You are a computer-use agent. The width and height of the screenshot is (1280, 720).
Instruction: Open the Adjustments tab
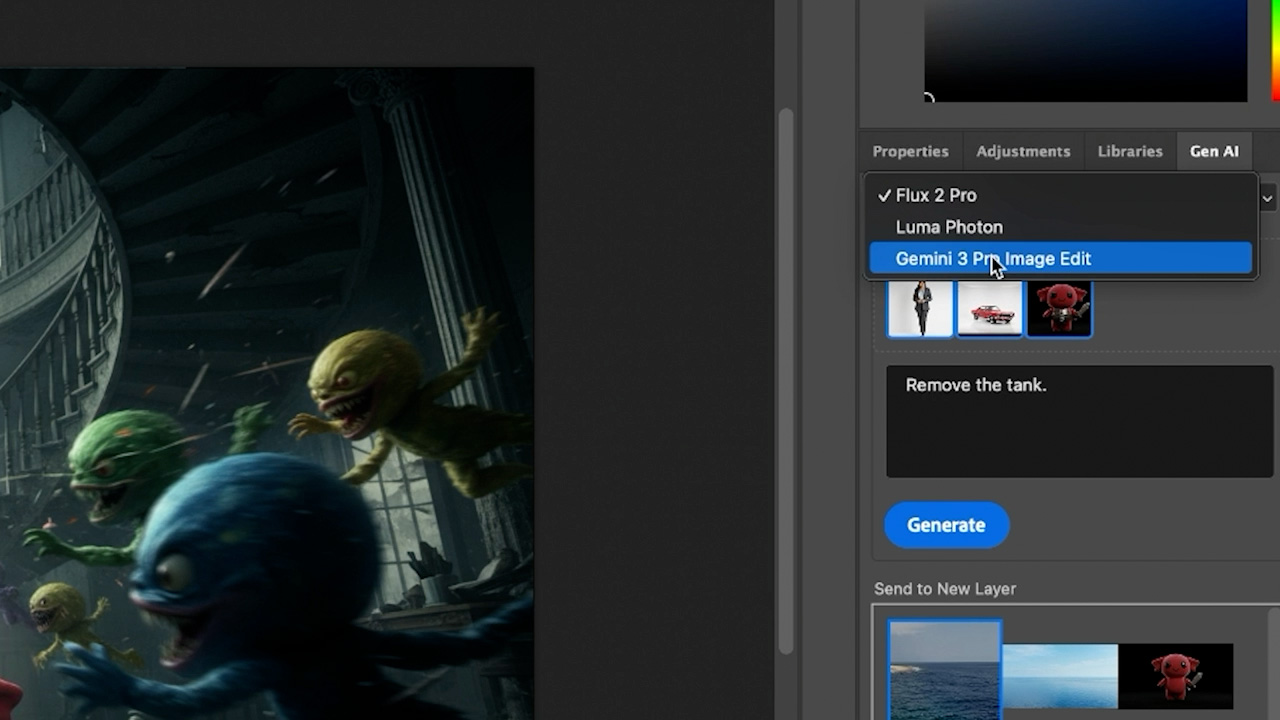[x=1023, y=151]
